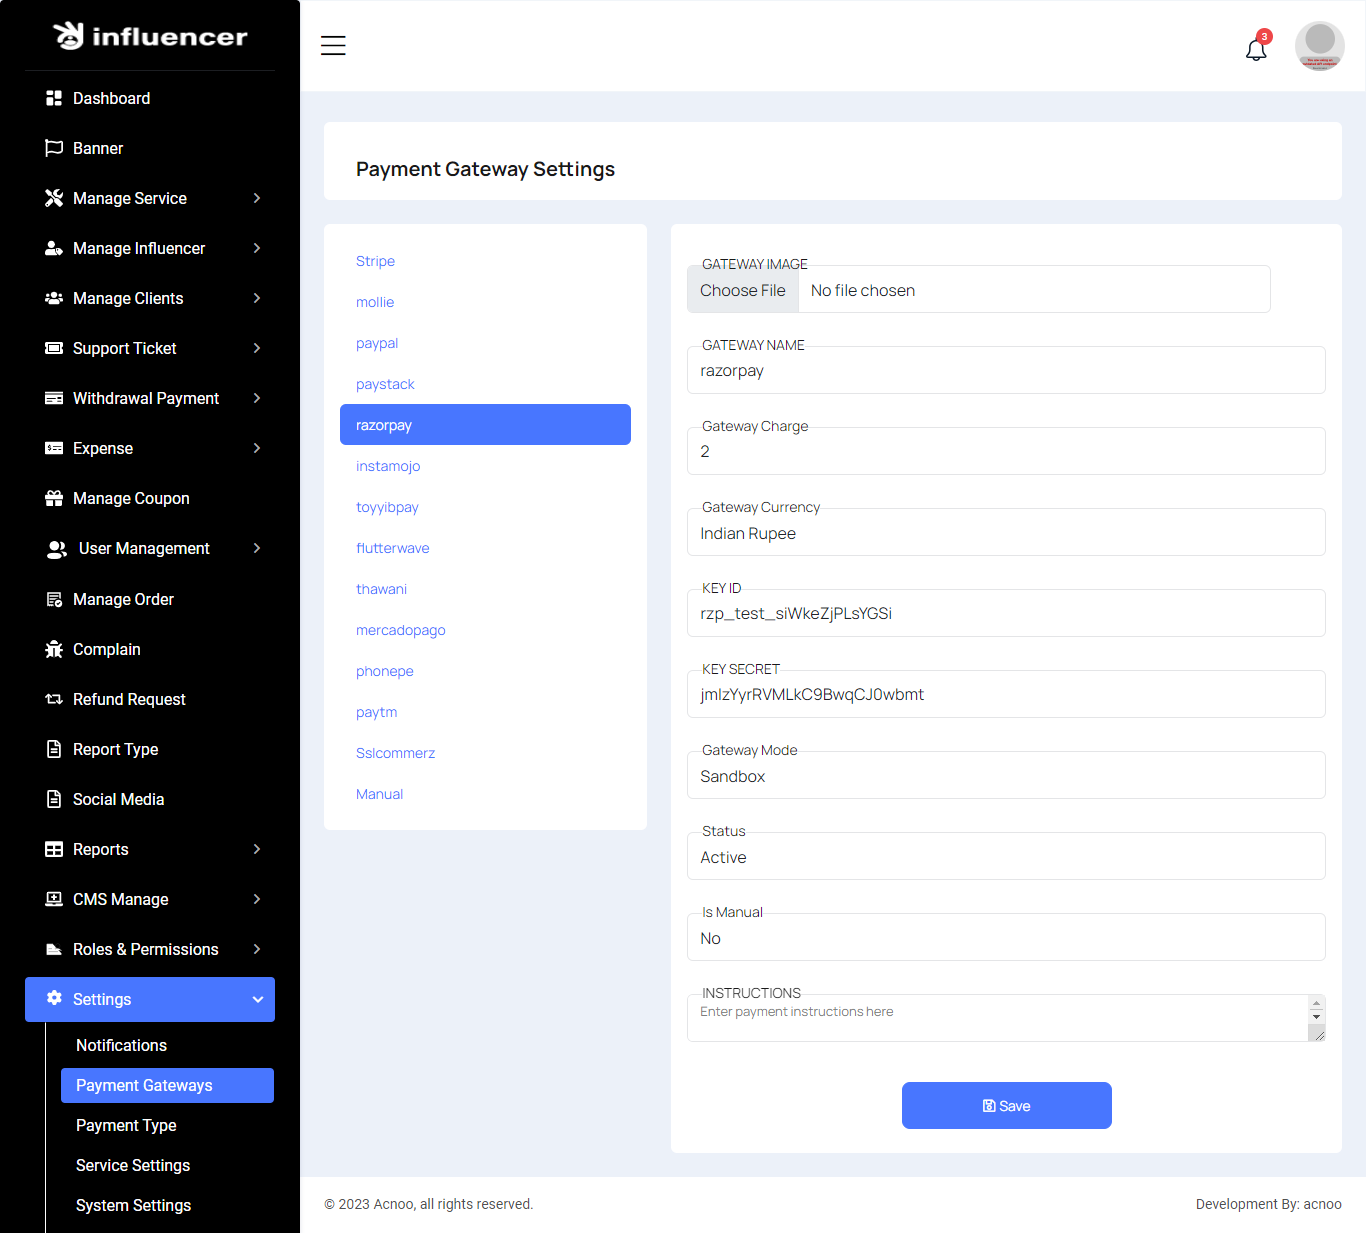Click the Refund Request arrows icon

pos(54,699)
